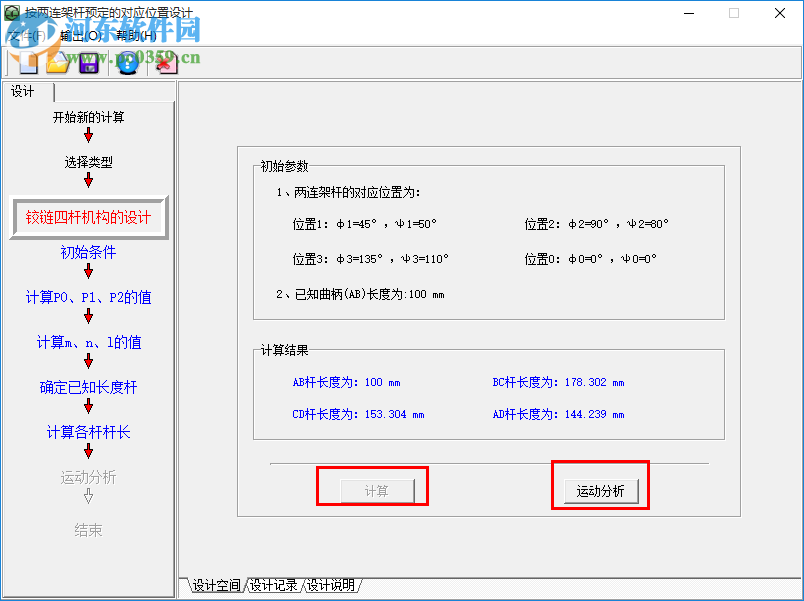804x601 pixels.
Task: Exit the program using the red X icon
Action: 166,62
